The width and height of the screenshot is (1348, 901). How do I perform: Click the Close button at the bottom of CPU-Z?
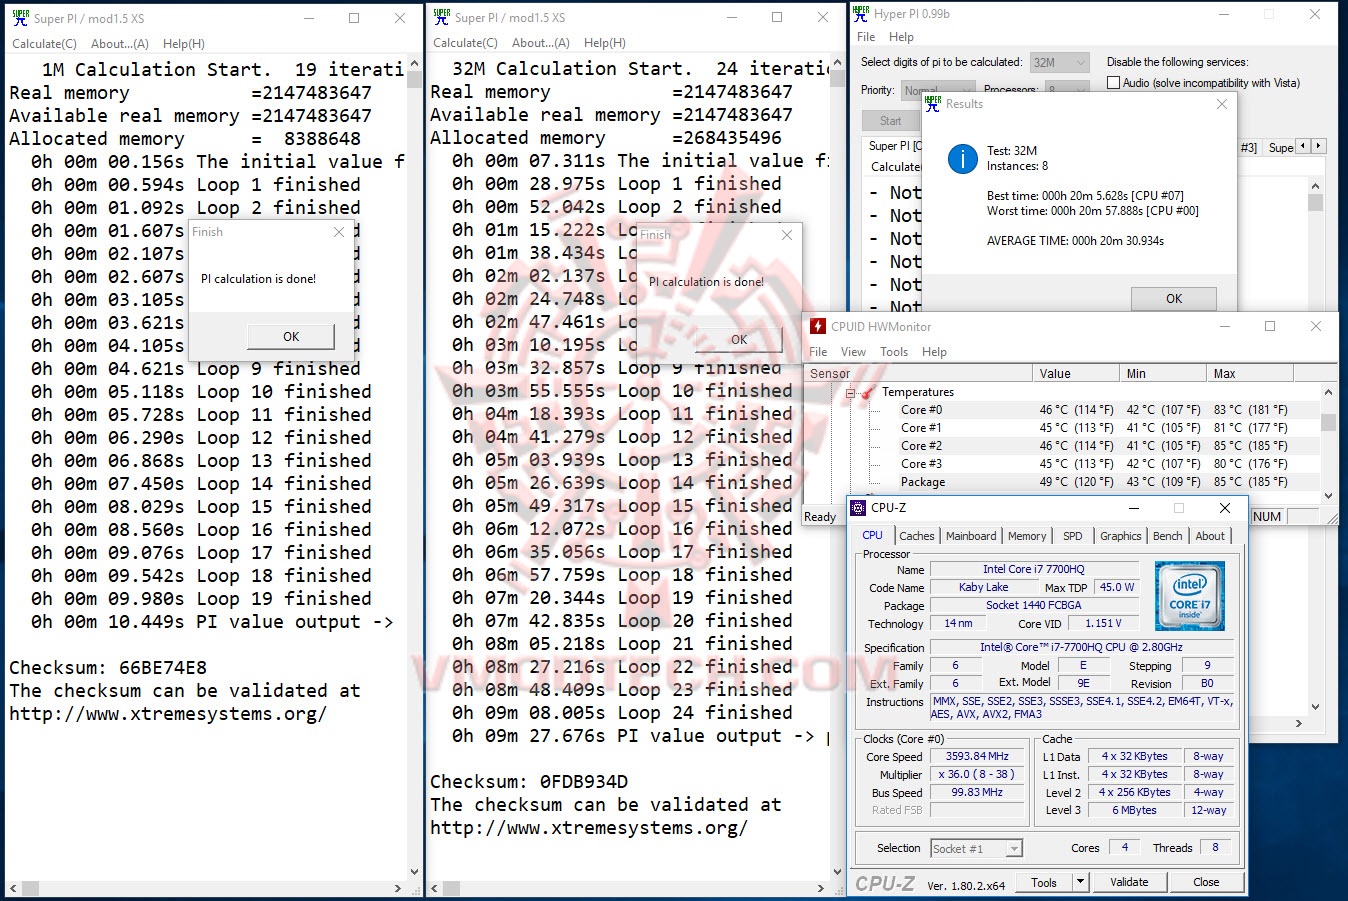pyautogui.click(x=1206, y=882)
